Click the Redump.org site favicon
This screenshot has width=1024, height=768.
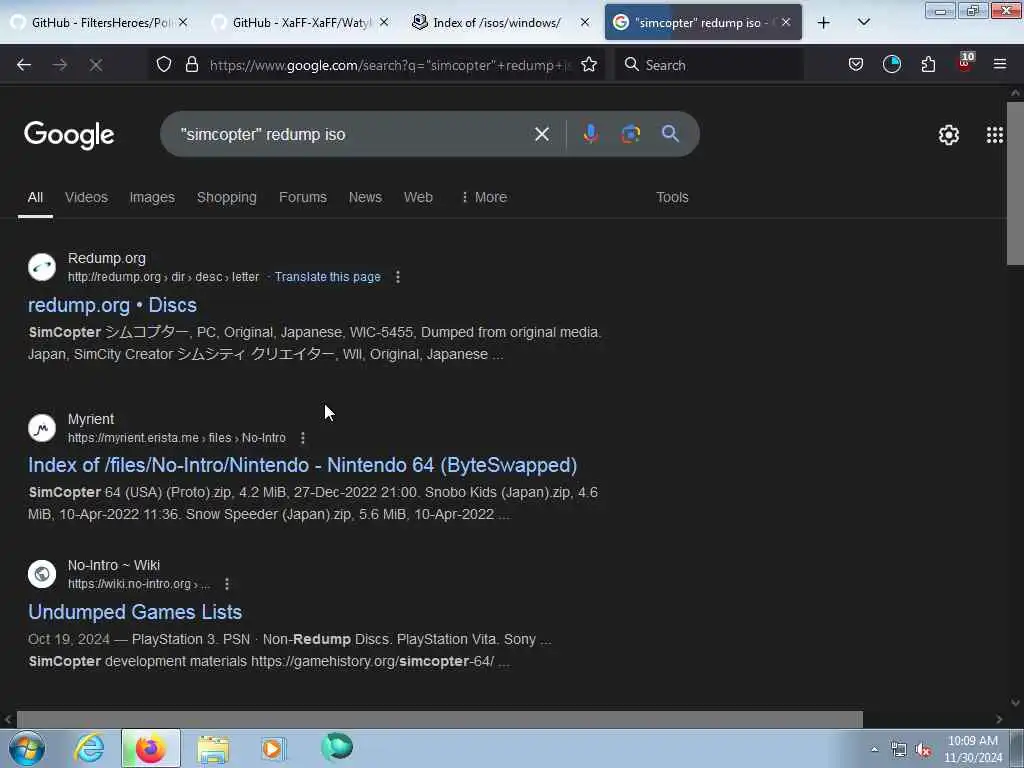click(42, 267)
